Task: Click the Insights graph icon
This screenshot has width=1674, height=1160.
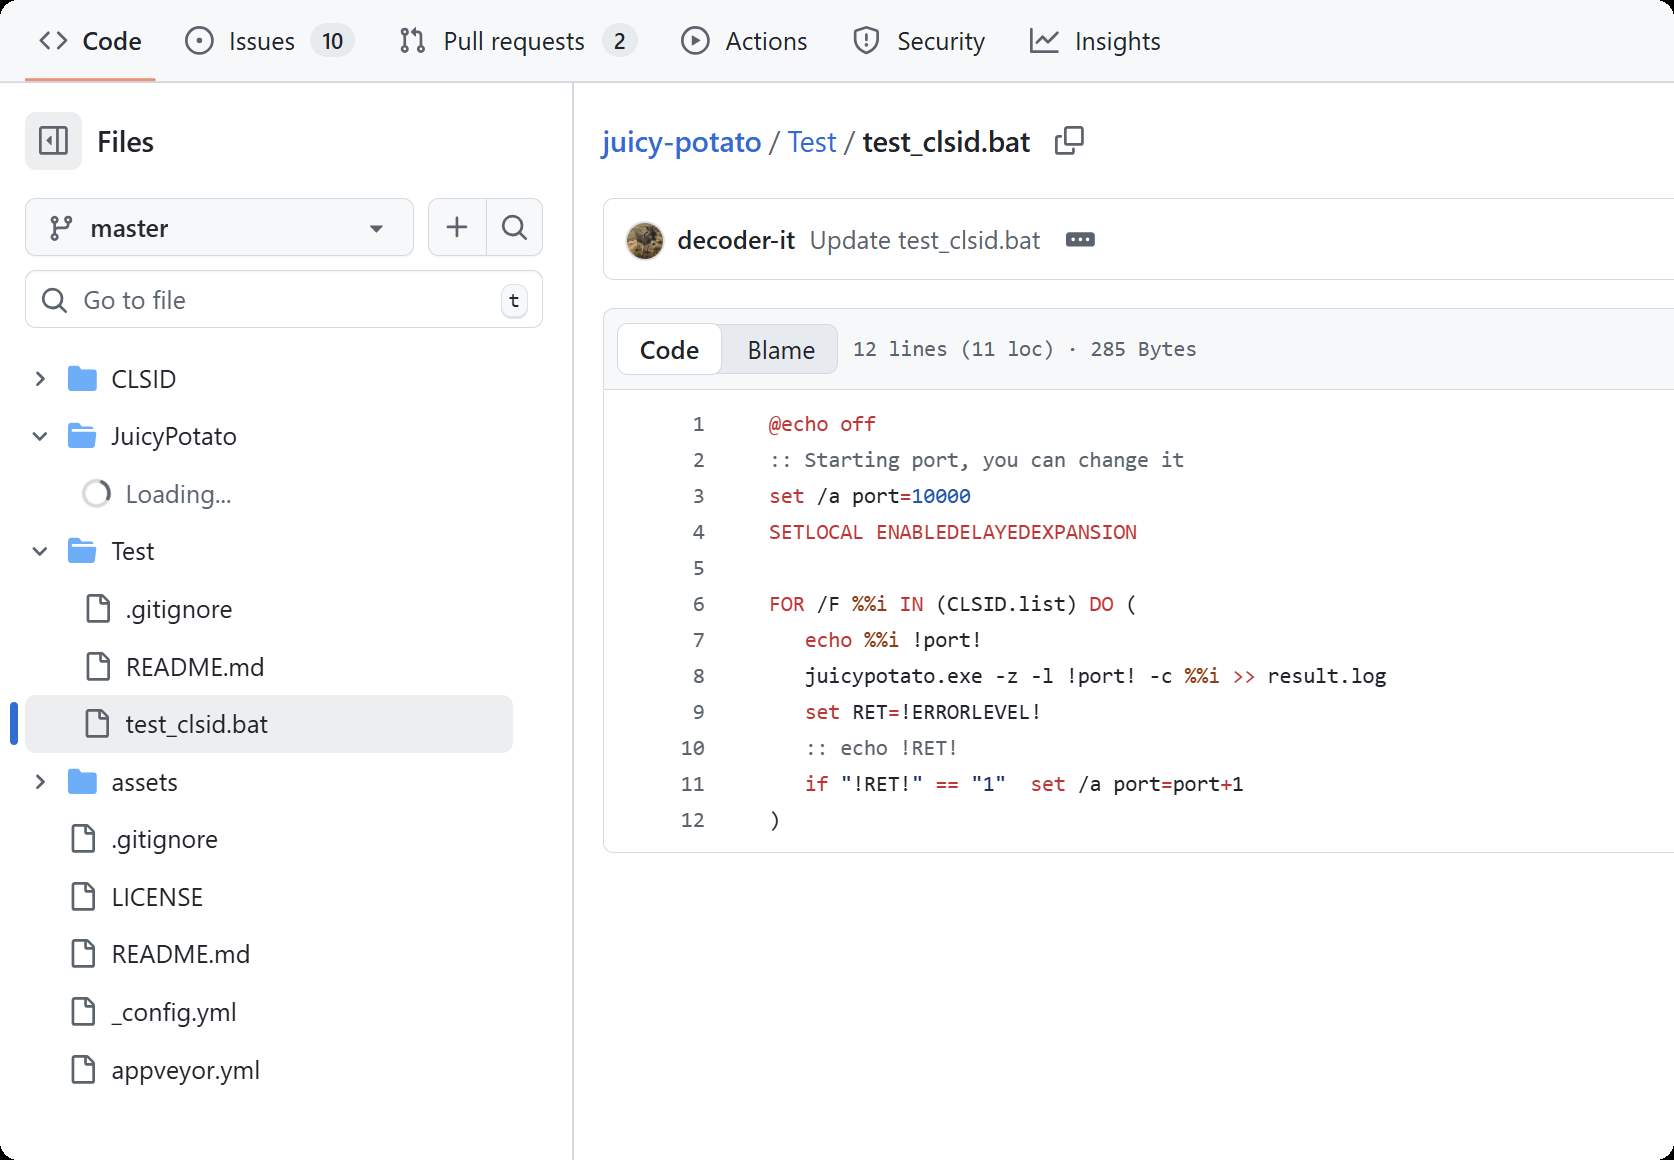Action: pyautogui.click(x=1043, y=41)
